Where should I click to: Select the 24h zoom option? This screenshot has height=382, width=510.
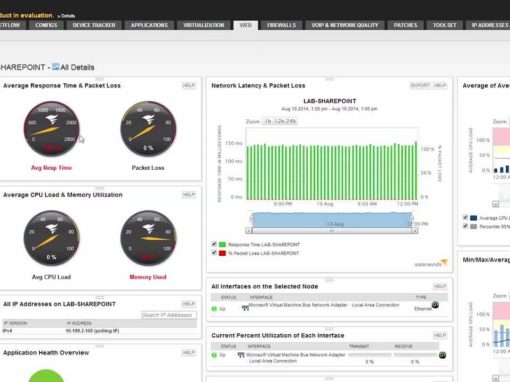tap(291, 121)
